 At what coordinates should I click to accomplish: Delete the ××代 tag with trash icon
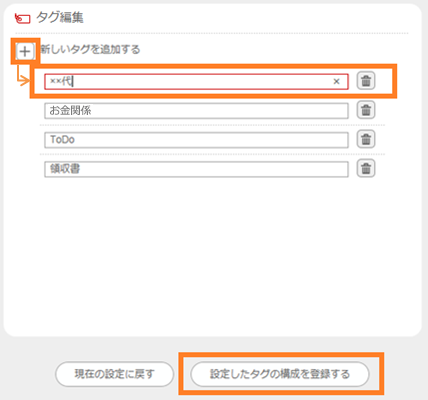(x=366, y=81)
